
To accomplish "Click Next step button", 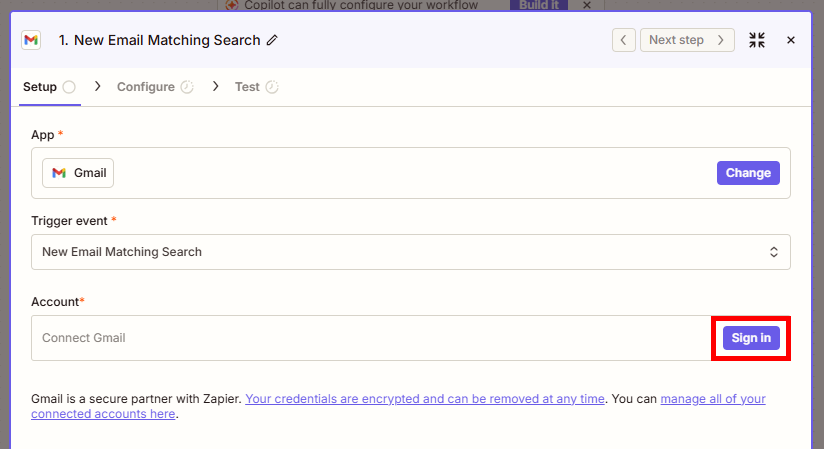I will click(687, 40).
